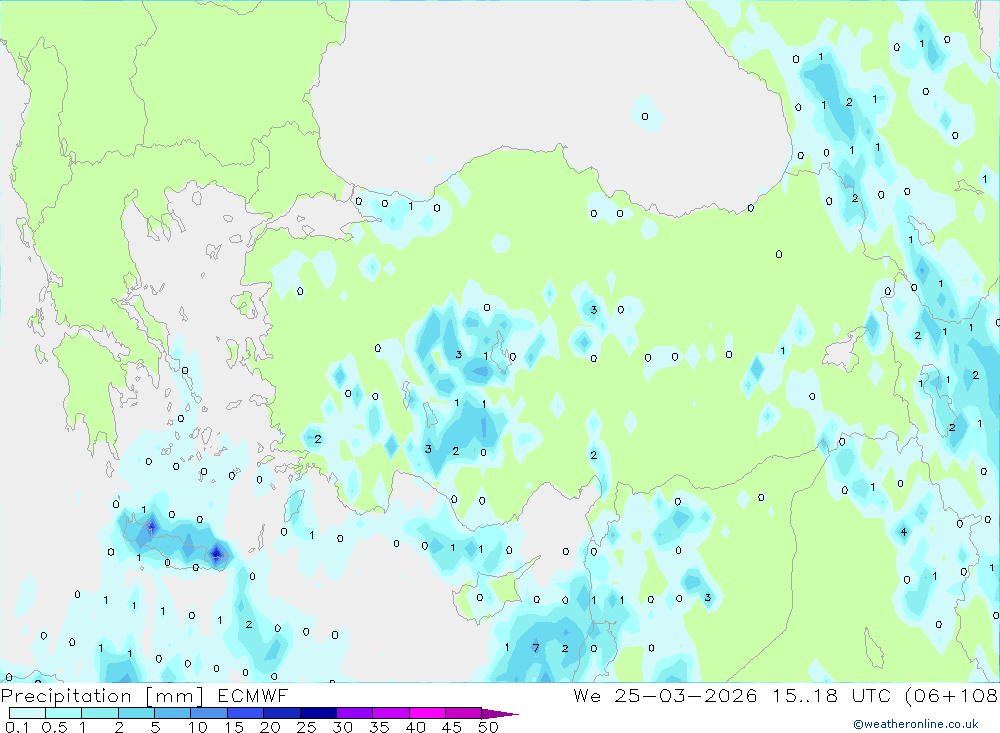Click the '35' legend scale label
This screenshot has width=1000, height=733.
(379, 727)
